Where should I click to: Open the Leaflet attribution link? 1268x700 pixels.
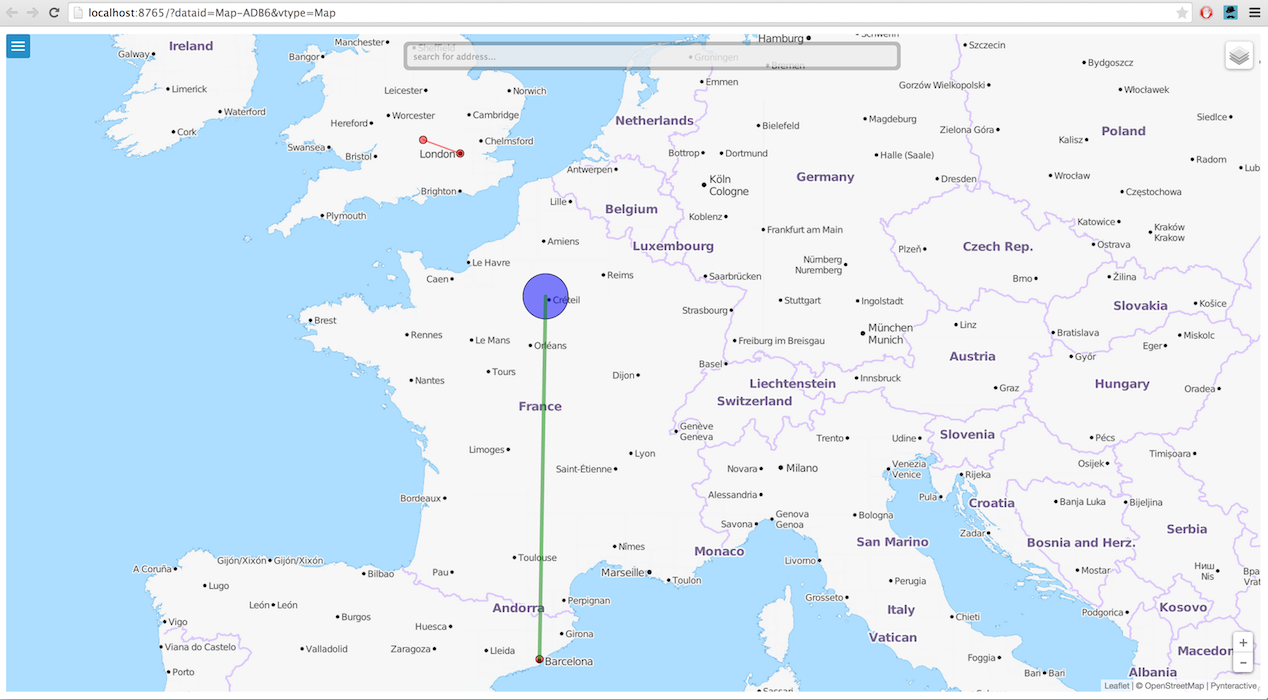(1117, 685)
